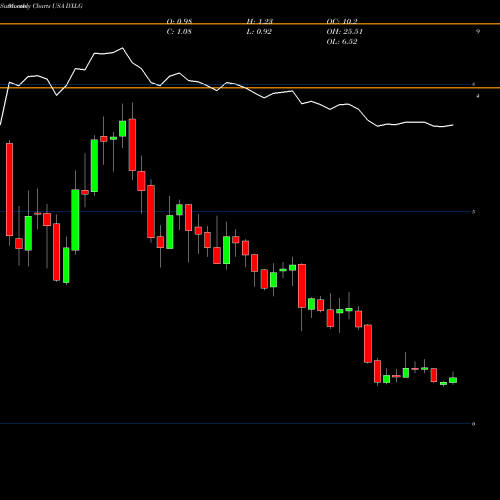Click the '4' price axis label

tap(478, 96)
